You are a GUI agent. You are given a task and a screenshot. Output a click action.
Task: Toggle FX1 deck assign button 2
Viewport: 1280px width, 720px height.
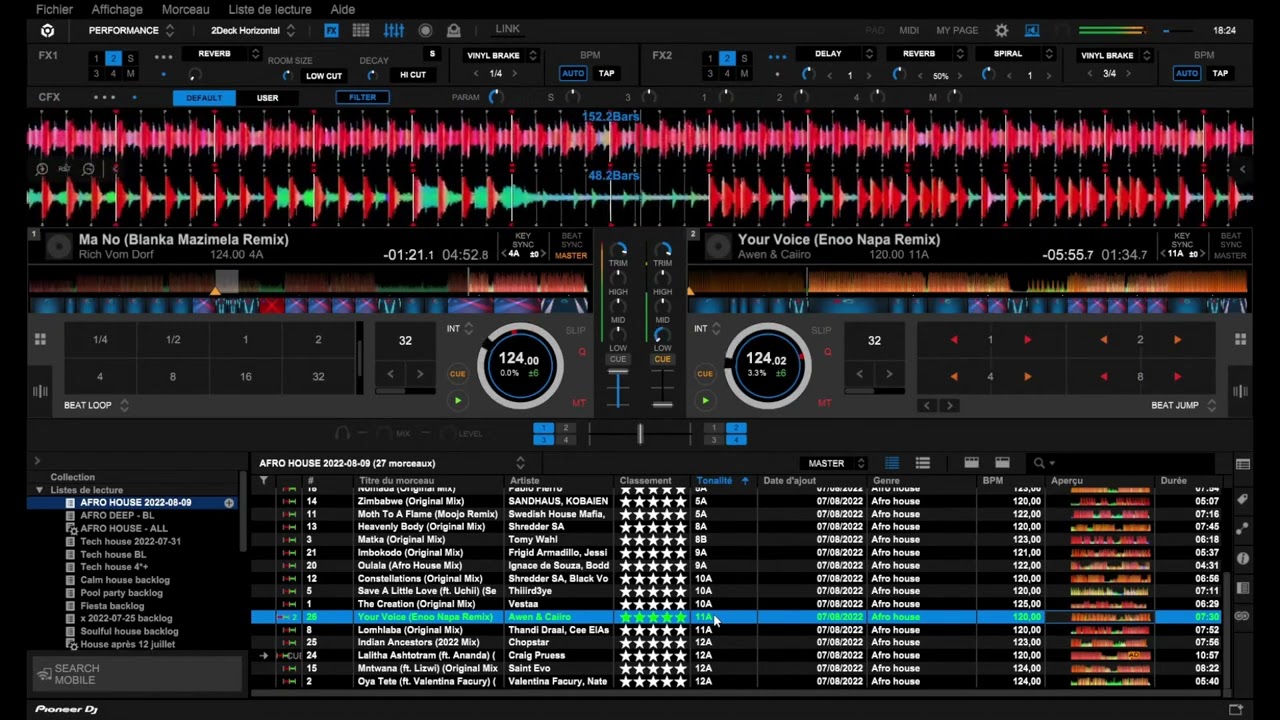coord(113,59)
